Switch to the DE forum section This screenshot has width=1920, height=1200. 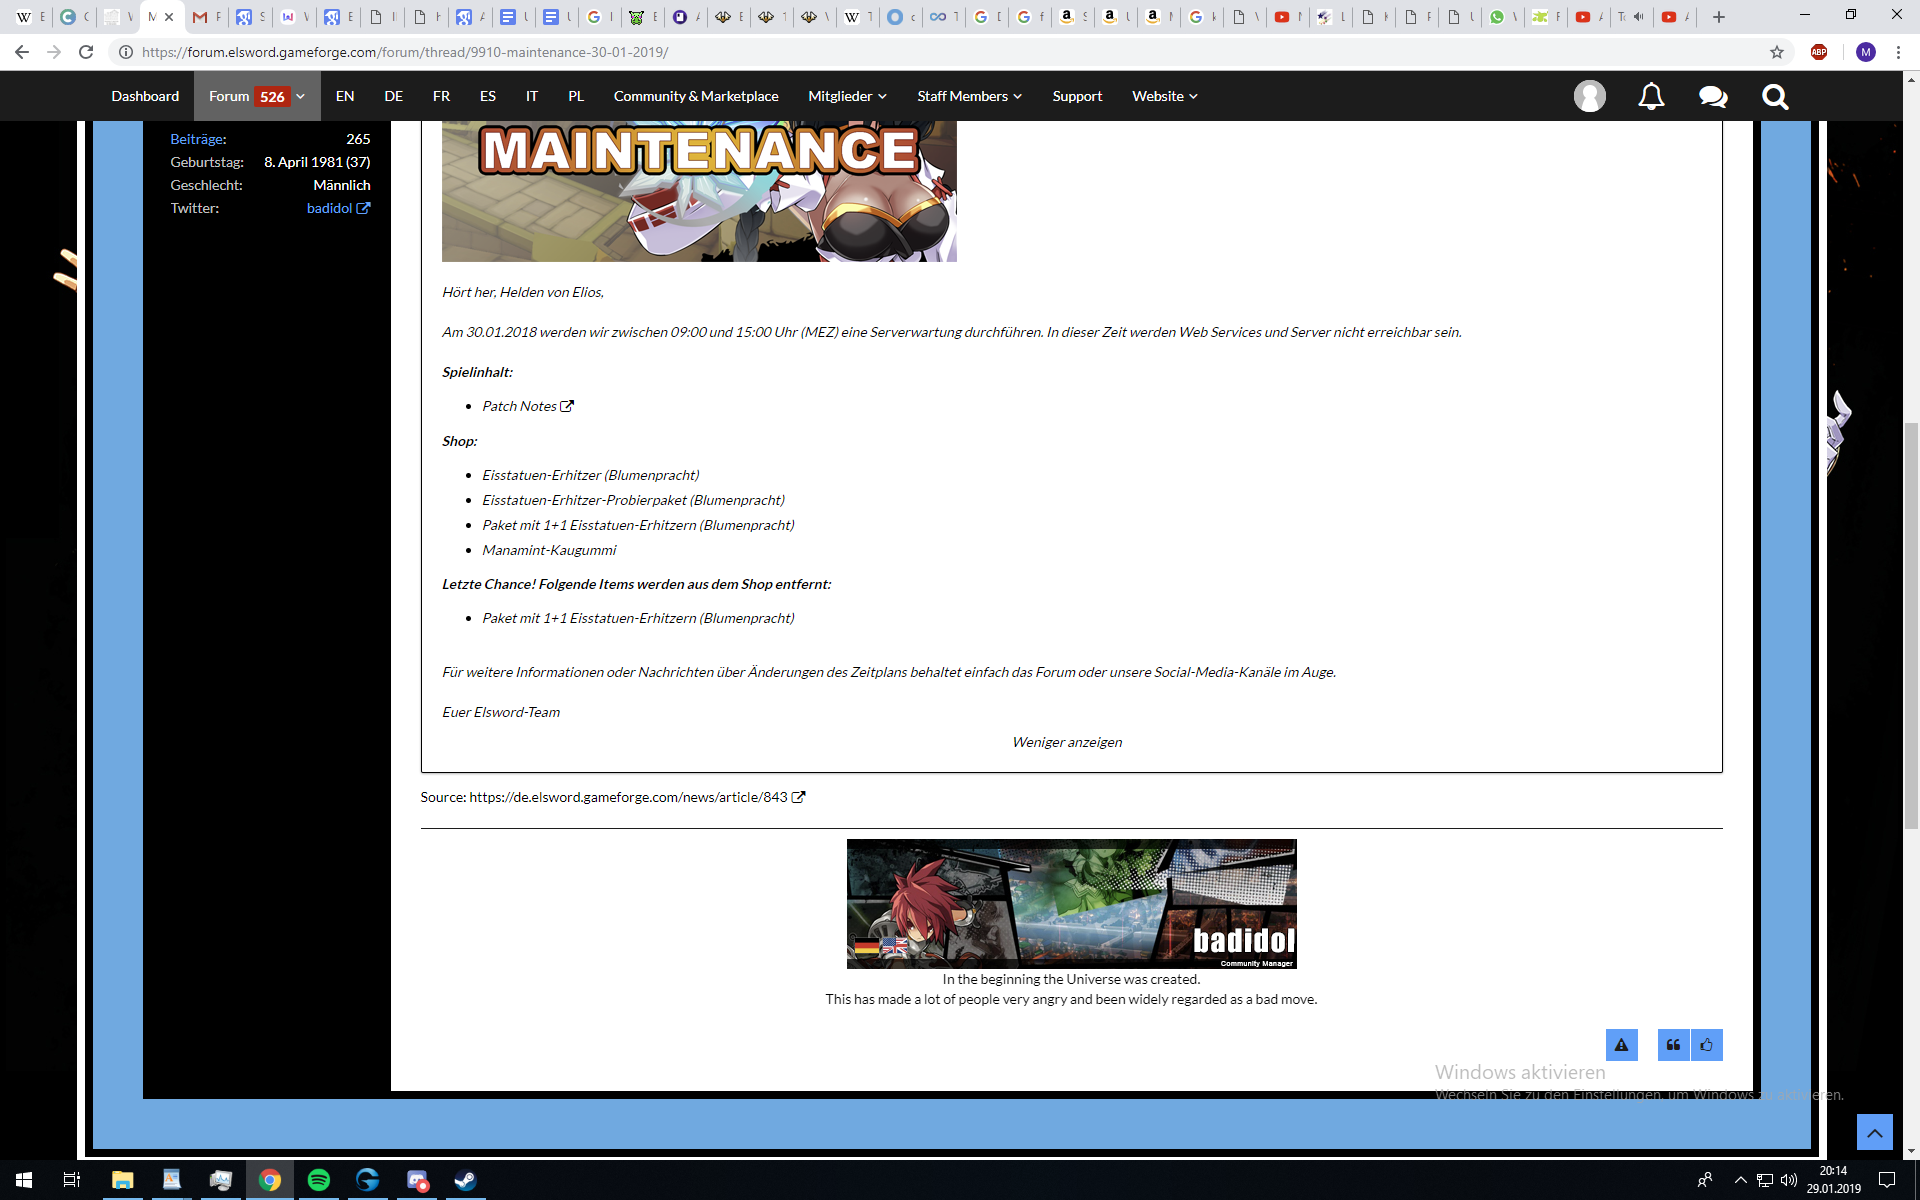[x=393, y=96]
